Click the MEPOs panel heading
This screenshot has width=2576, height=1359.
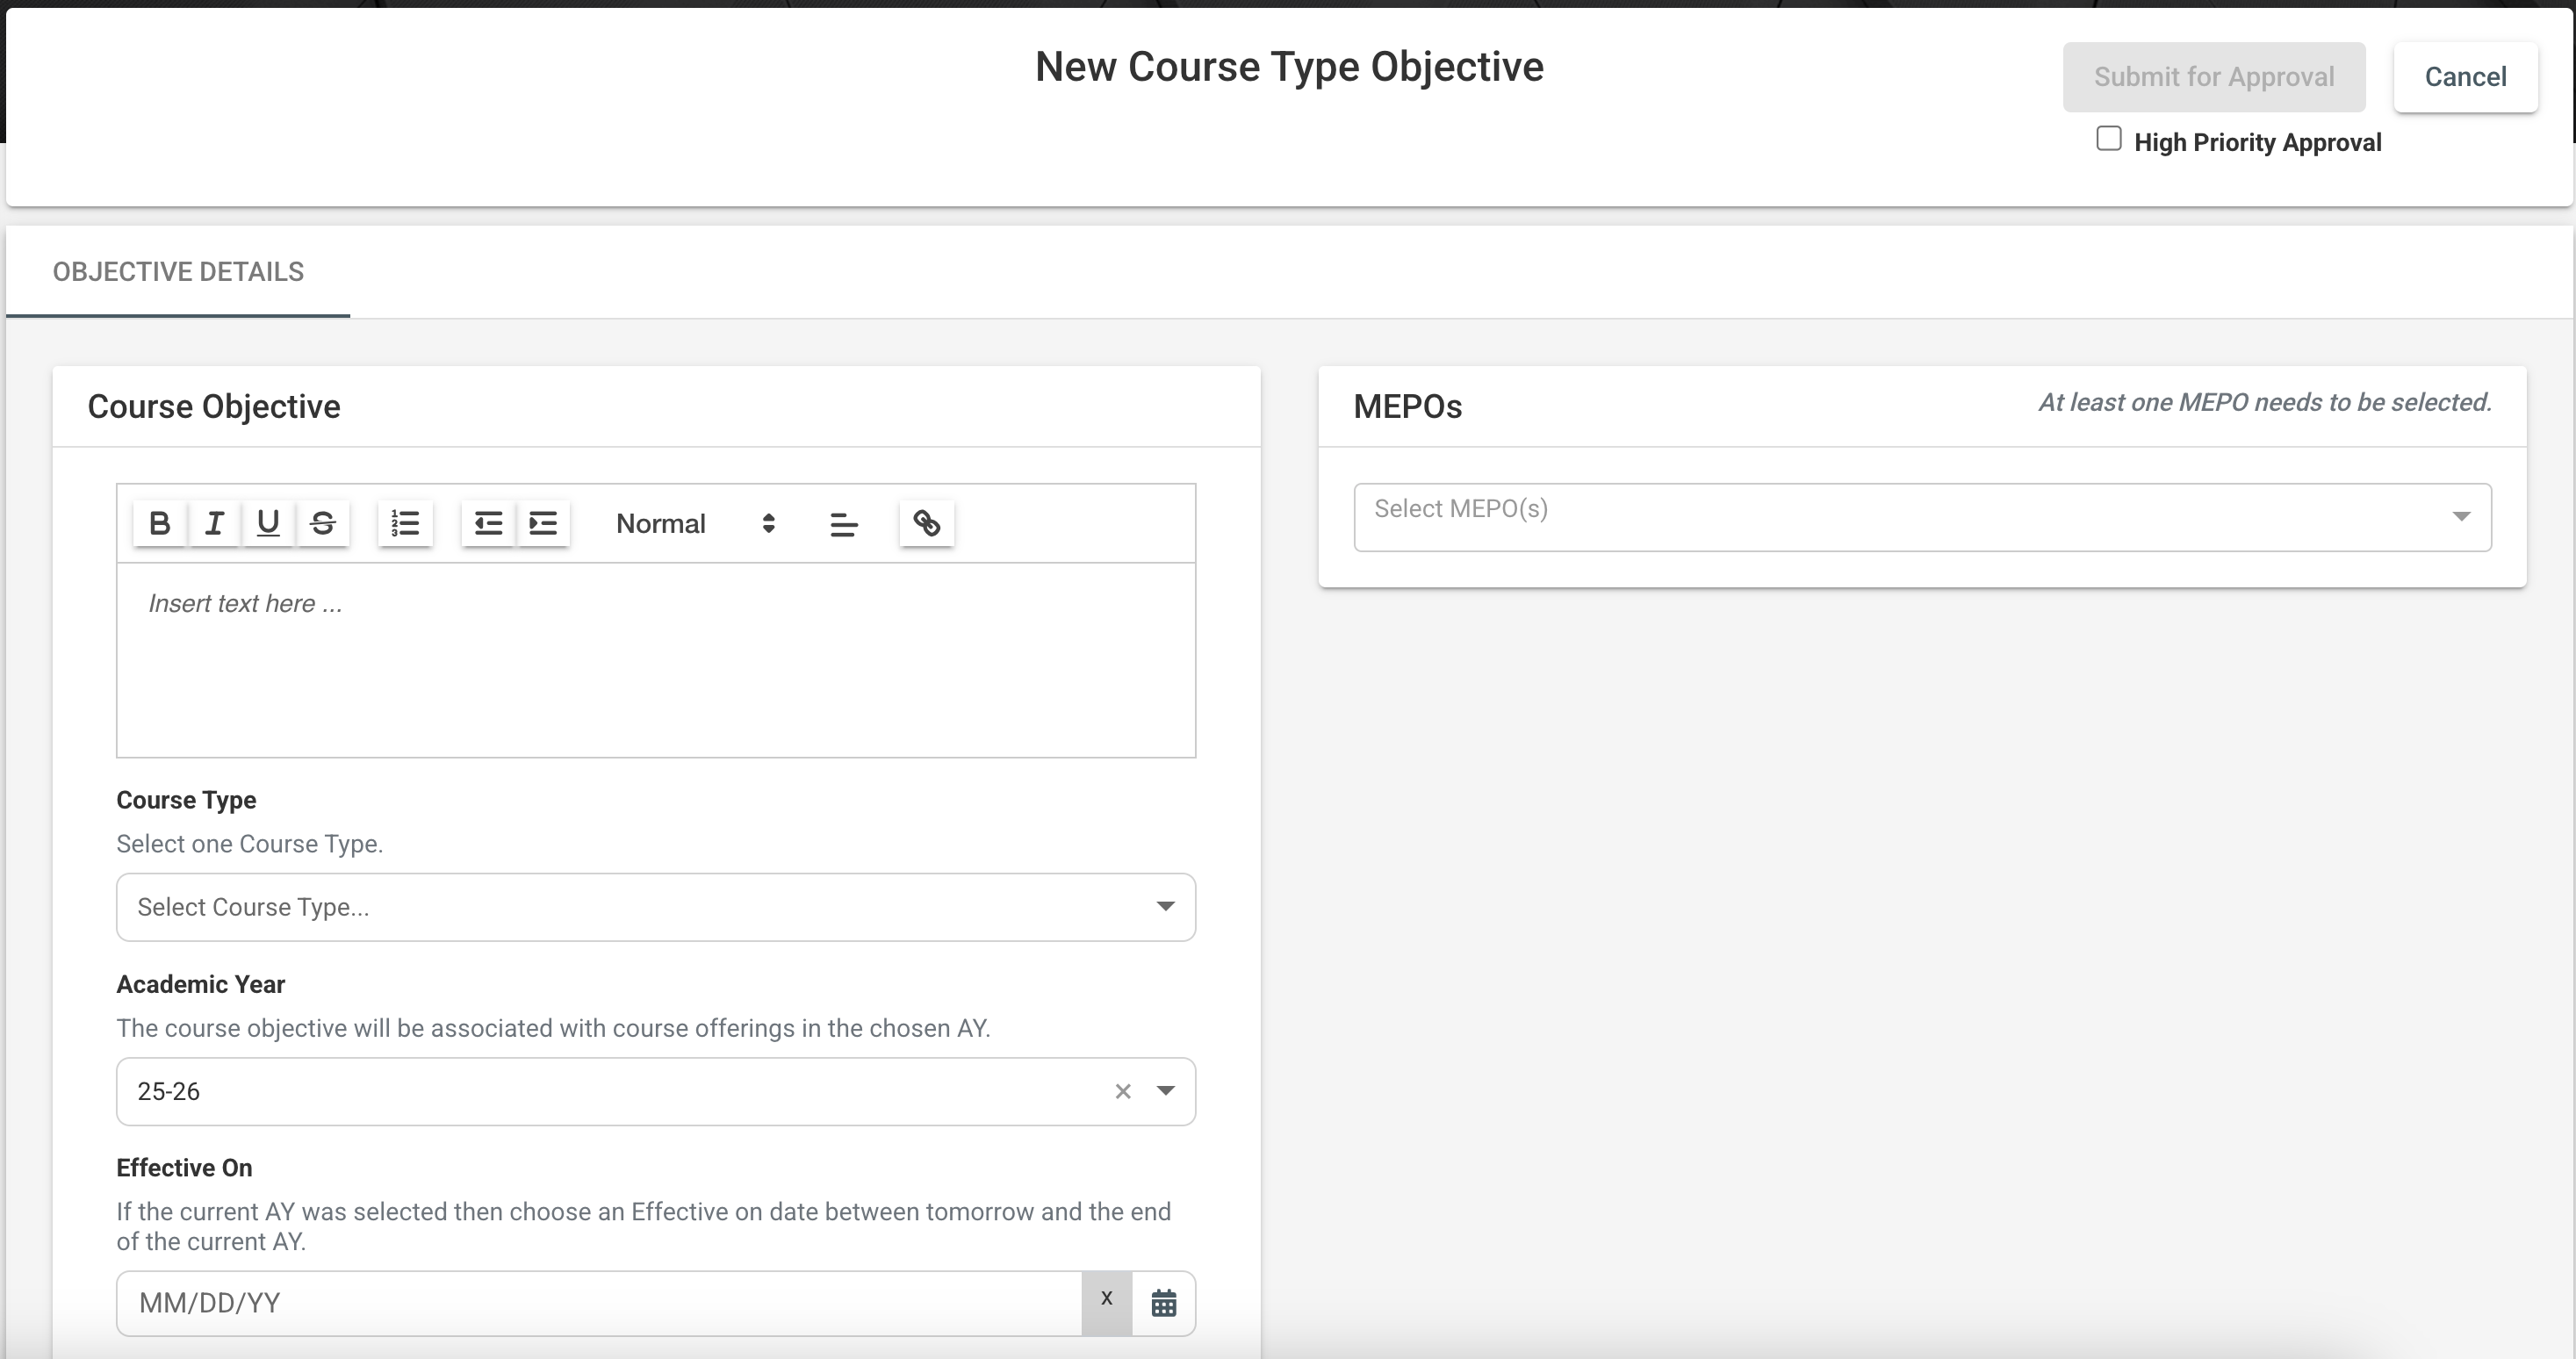pyautogui.click(x=1407, y=406)
